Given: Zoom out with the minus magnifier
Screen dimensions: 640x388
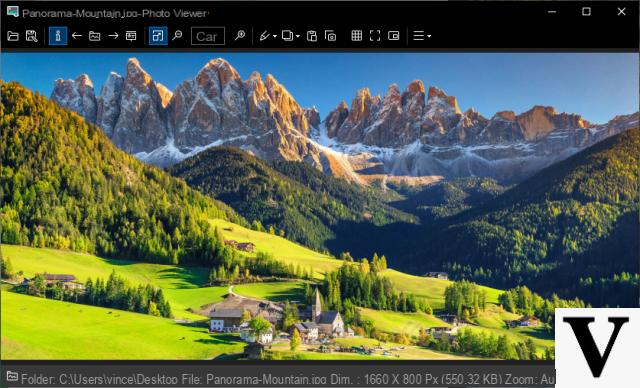Looking at the screenshot, I should (x=177, y=35).
